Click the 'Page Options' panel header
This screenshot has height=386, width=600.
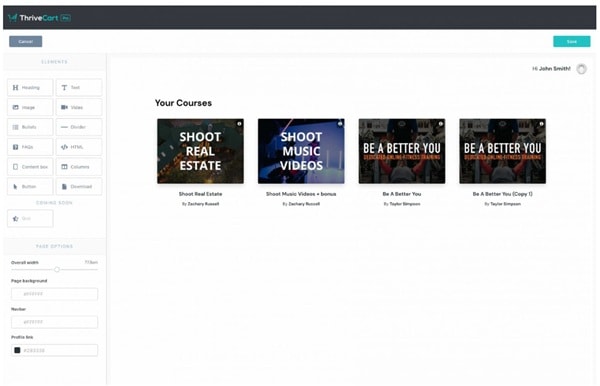pos(54,246)
